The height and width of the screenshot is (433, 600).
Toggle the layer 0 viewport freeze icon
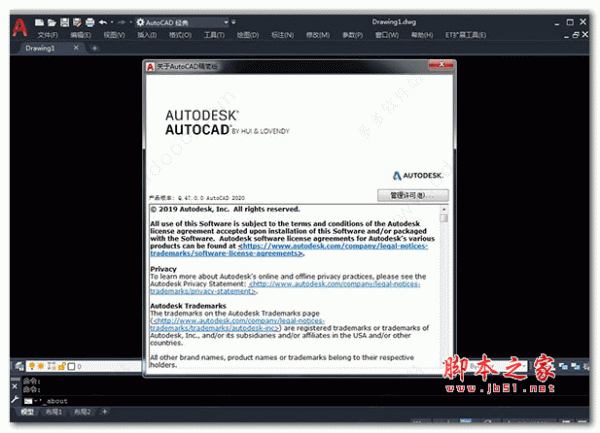[51, 366]
